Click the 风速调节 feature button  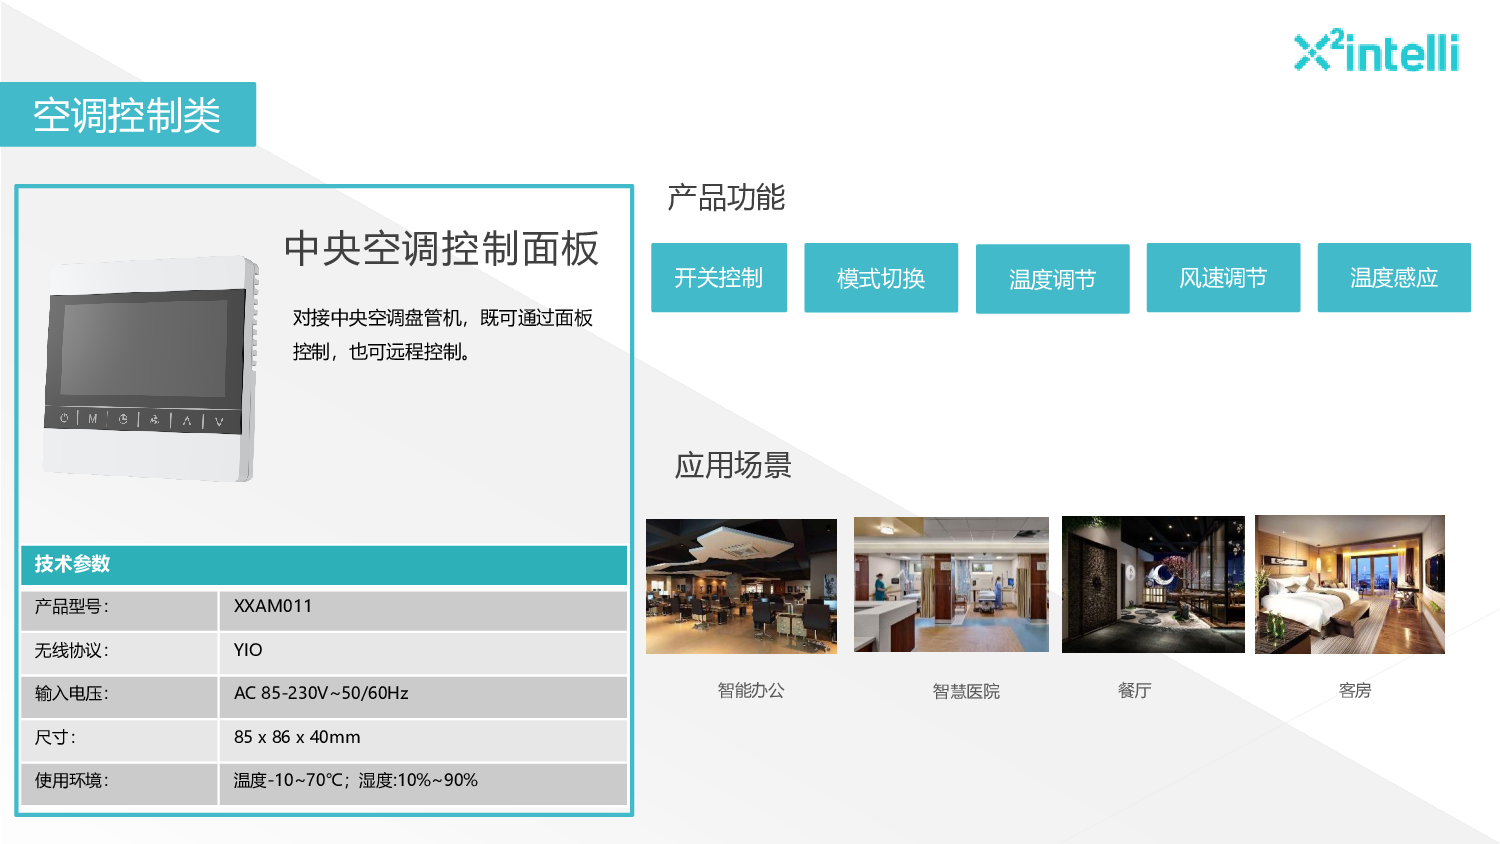pyautogui.click(x=1223, y=278)
